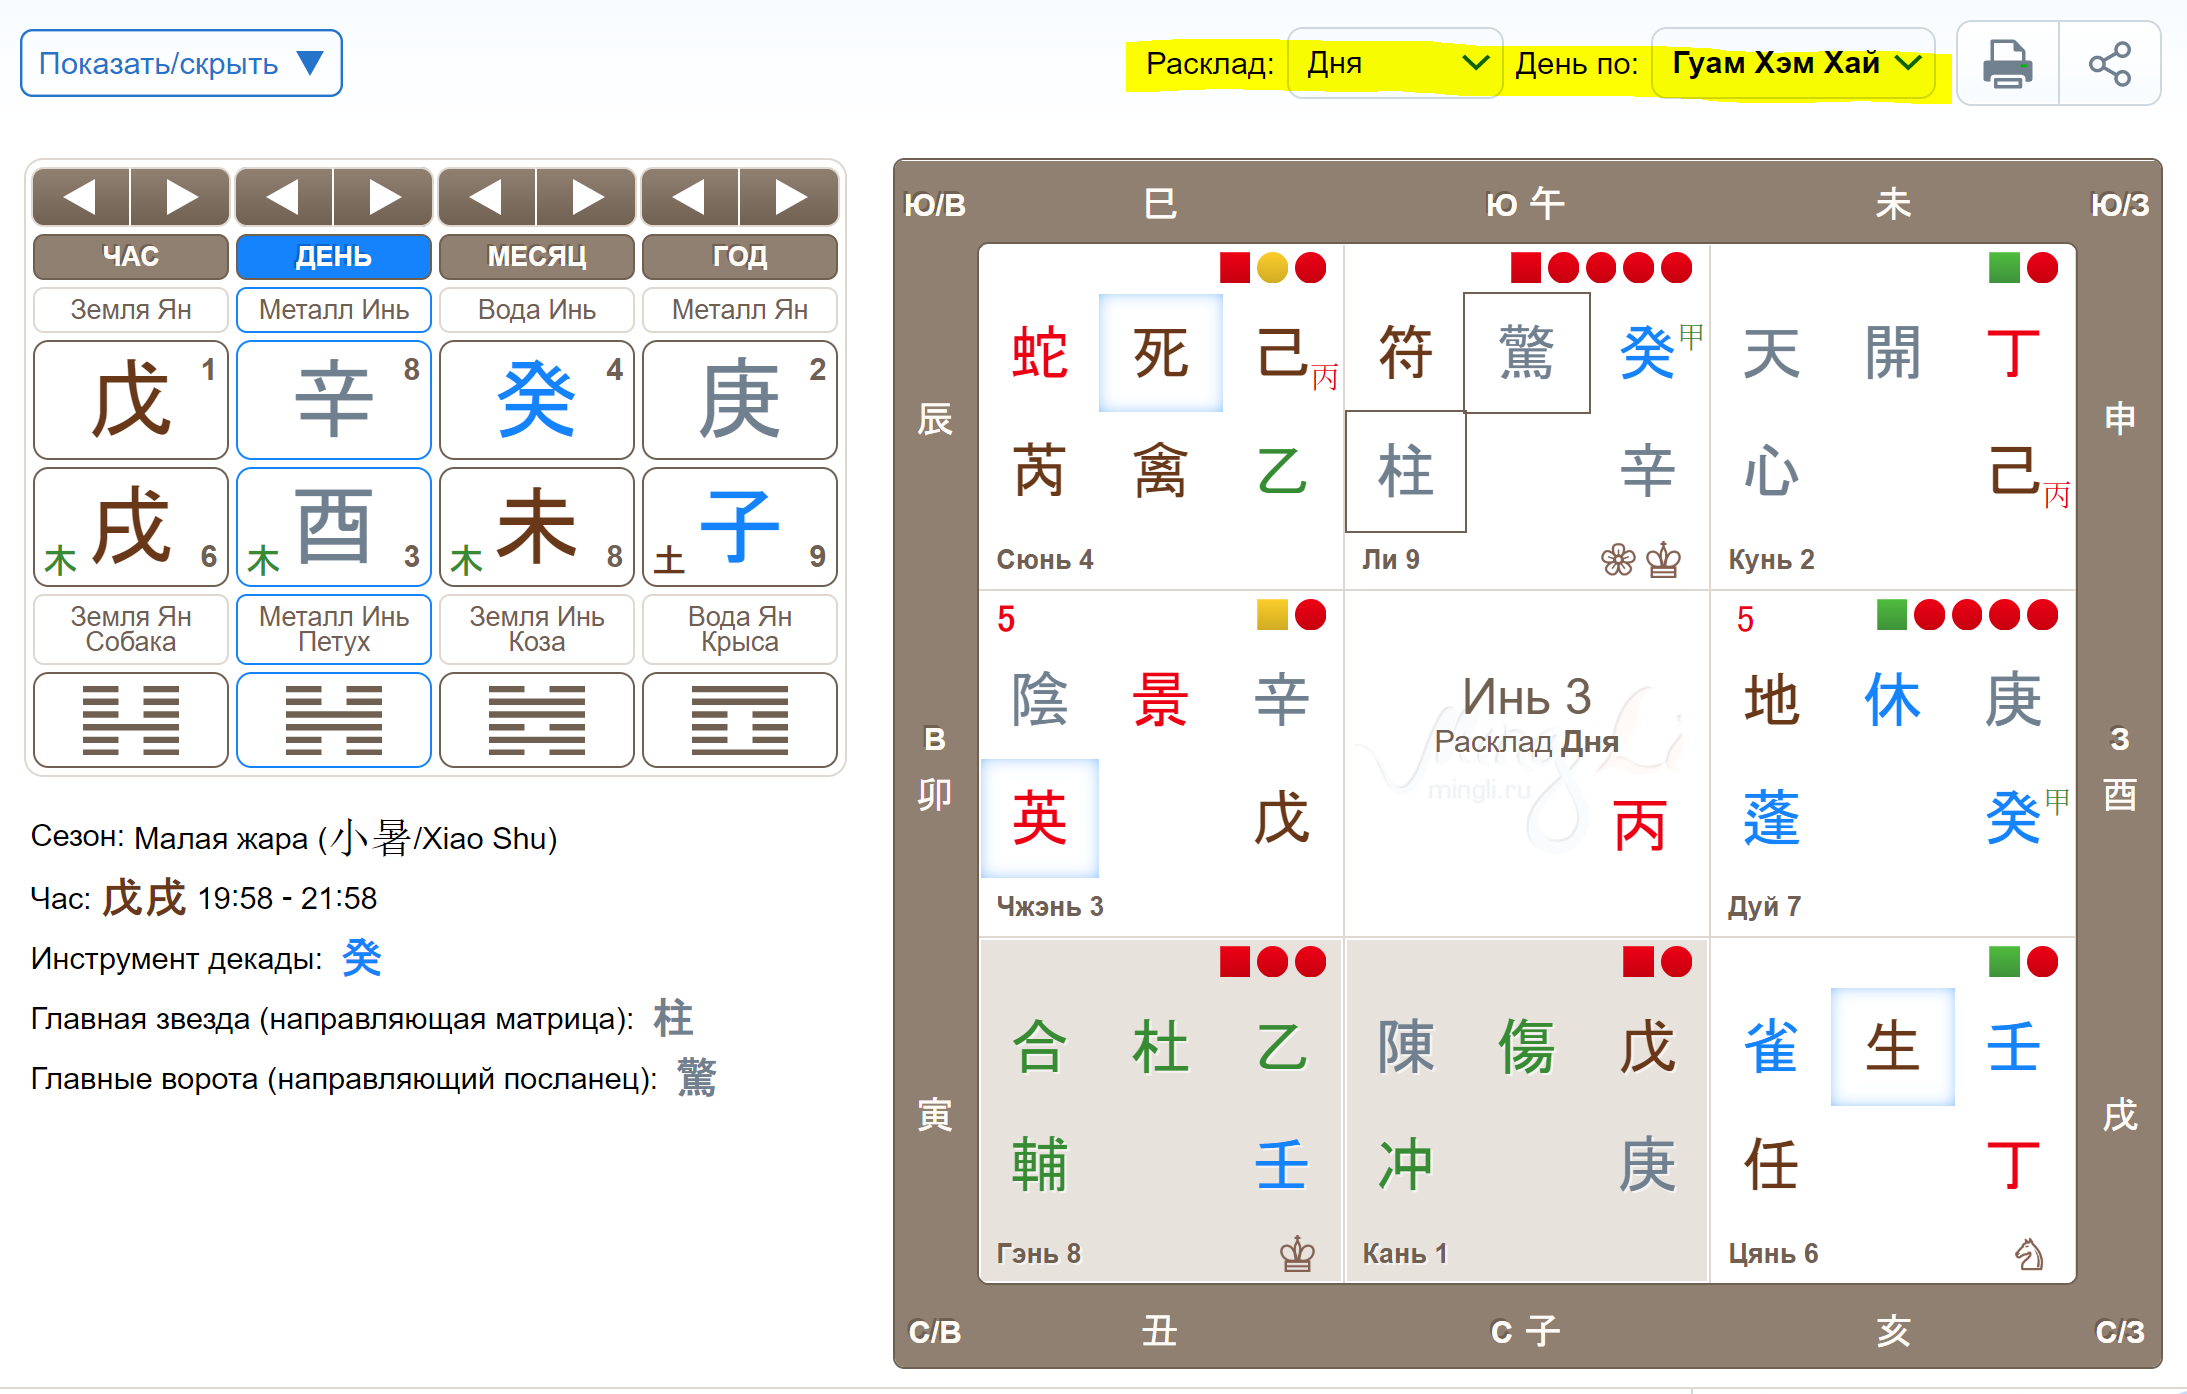Open the Расклад dropdown set to Дня
The height and width of the screenshot is (1394, 2187).
pyautogui.click(x=1394, y=64)
